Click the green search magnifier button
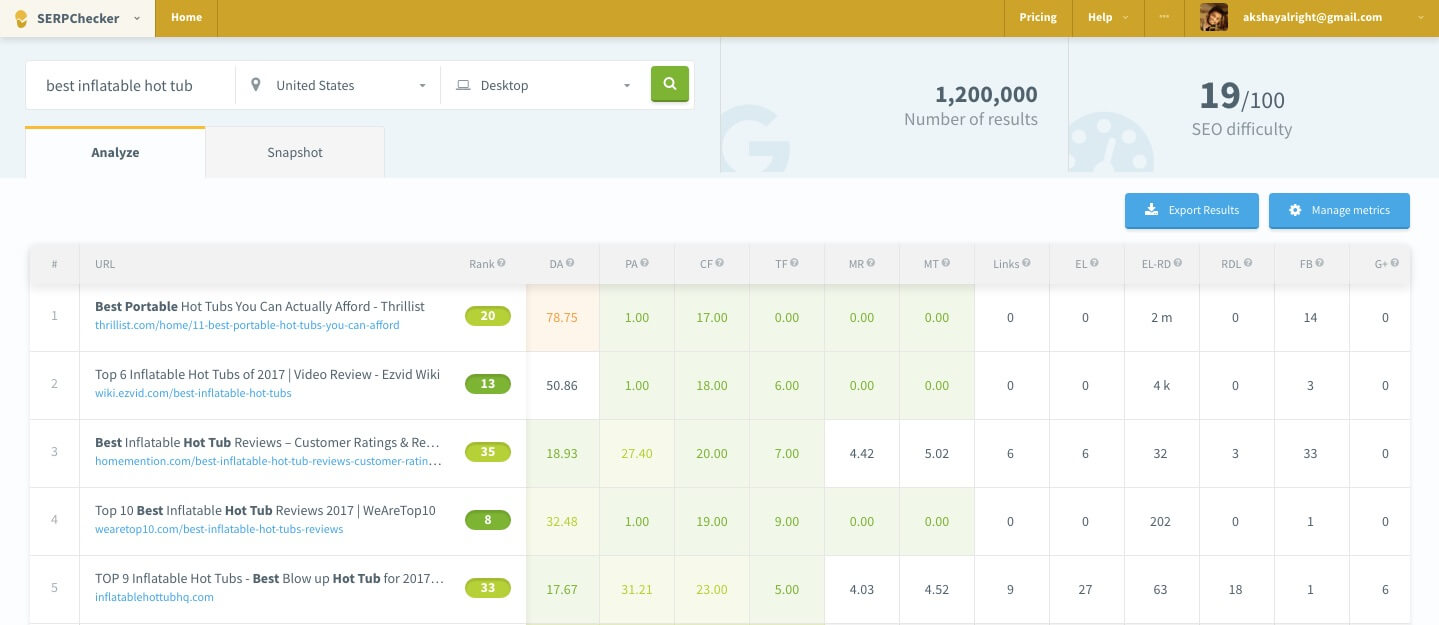The image size is (1439, 625). pos(670,84)
